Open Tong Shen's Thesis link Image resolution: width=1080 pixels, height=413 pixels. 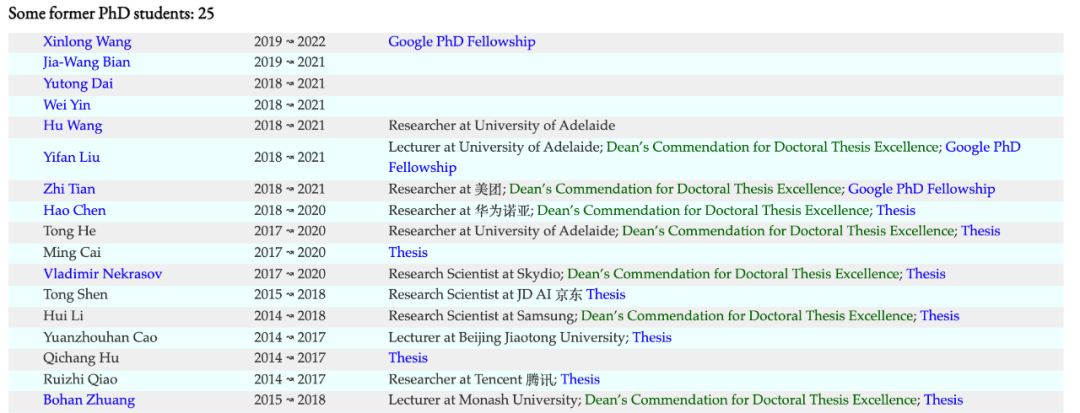(606, 295)
